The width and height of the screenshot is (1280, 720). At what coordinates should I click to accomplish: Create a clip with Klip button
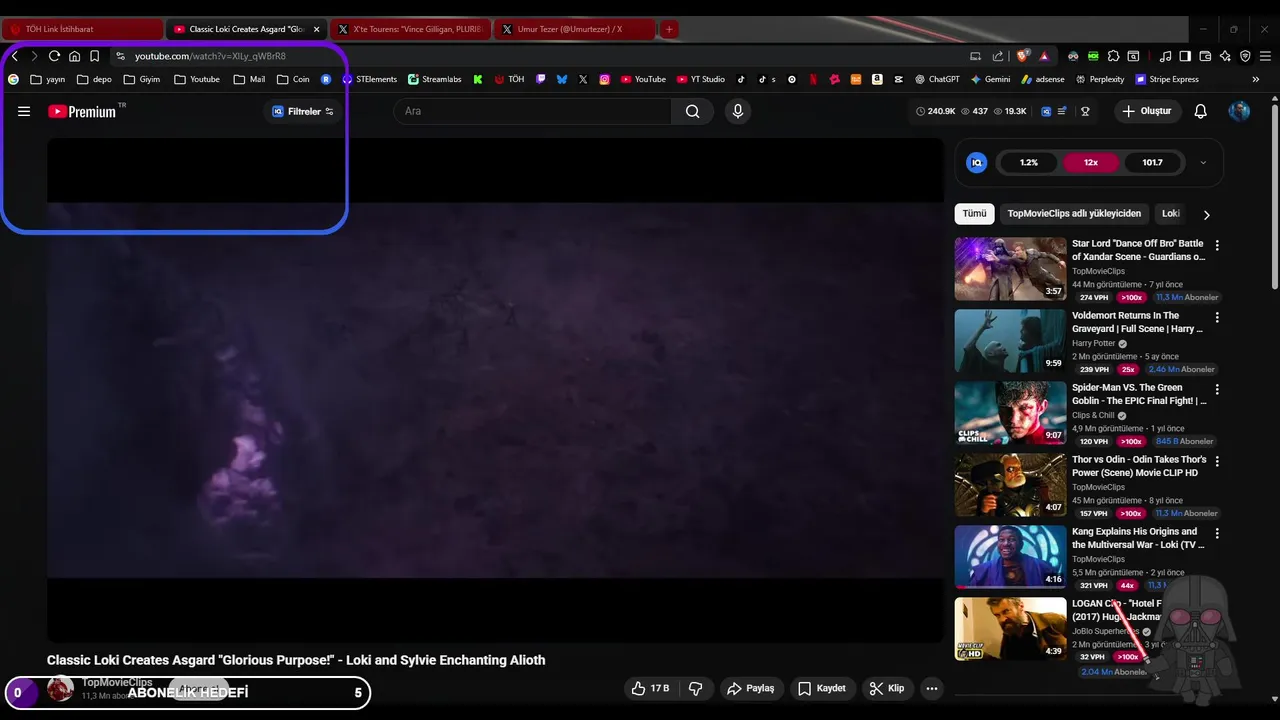click(886, 688)
